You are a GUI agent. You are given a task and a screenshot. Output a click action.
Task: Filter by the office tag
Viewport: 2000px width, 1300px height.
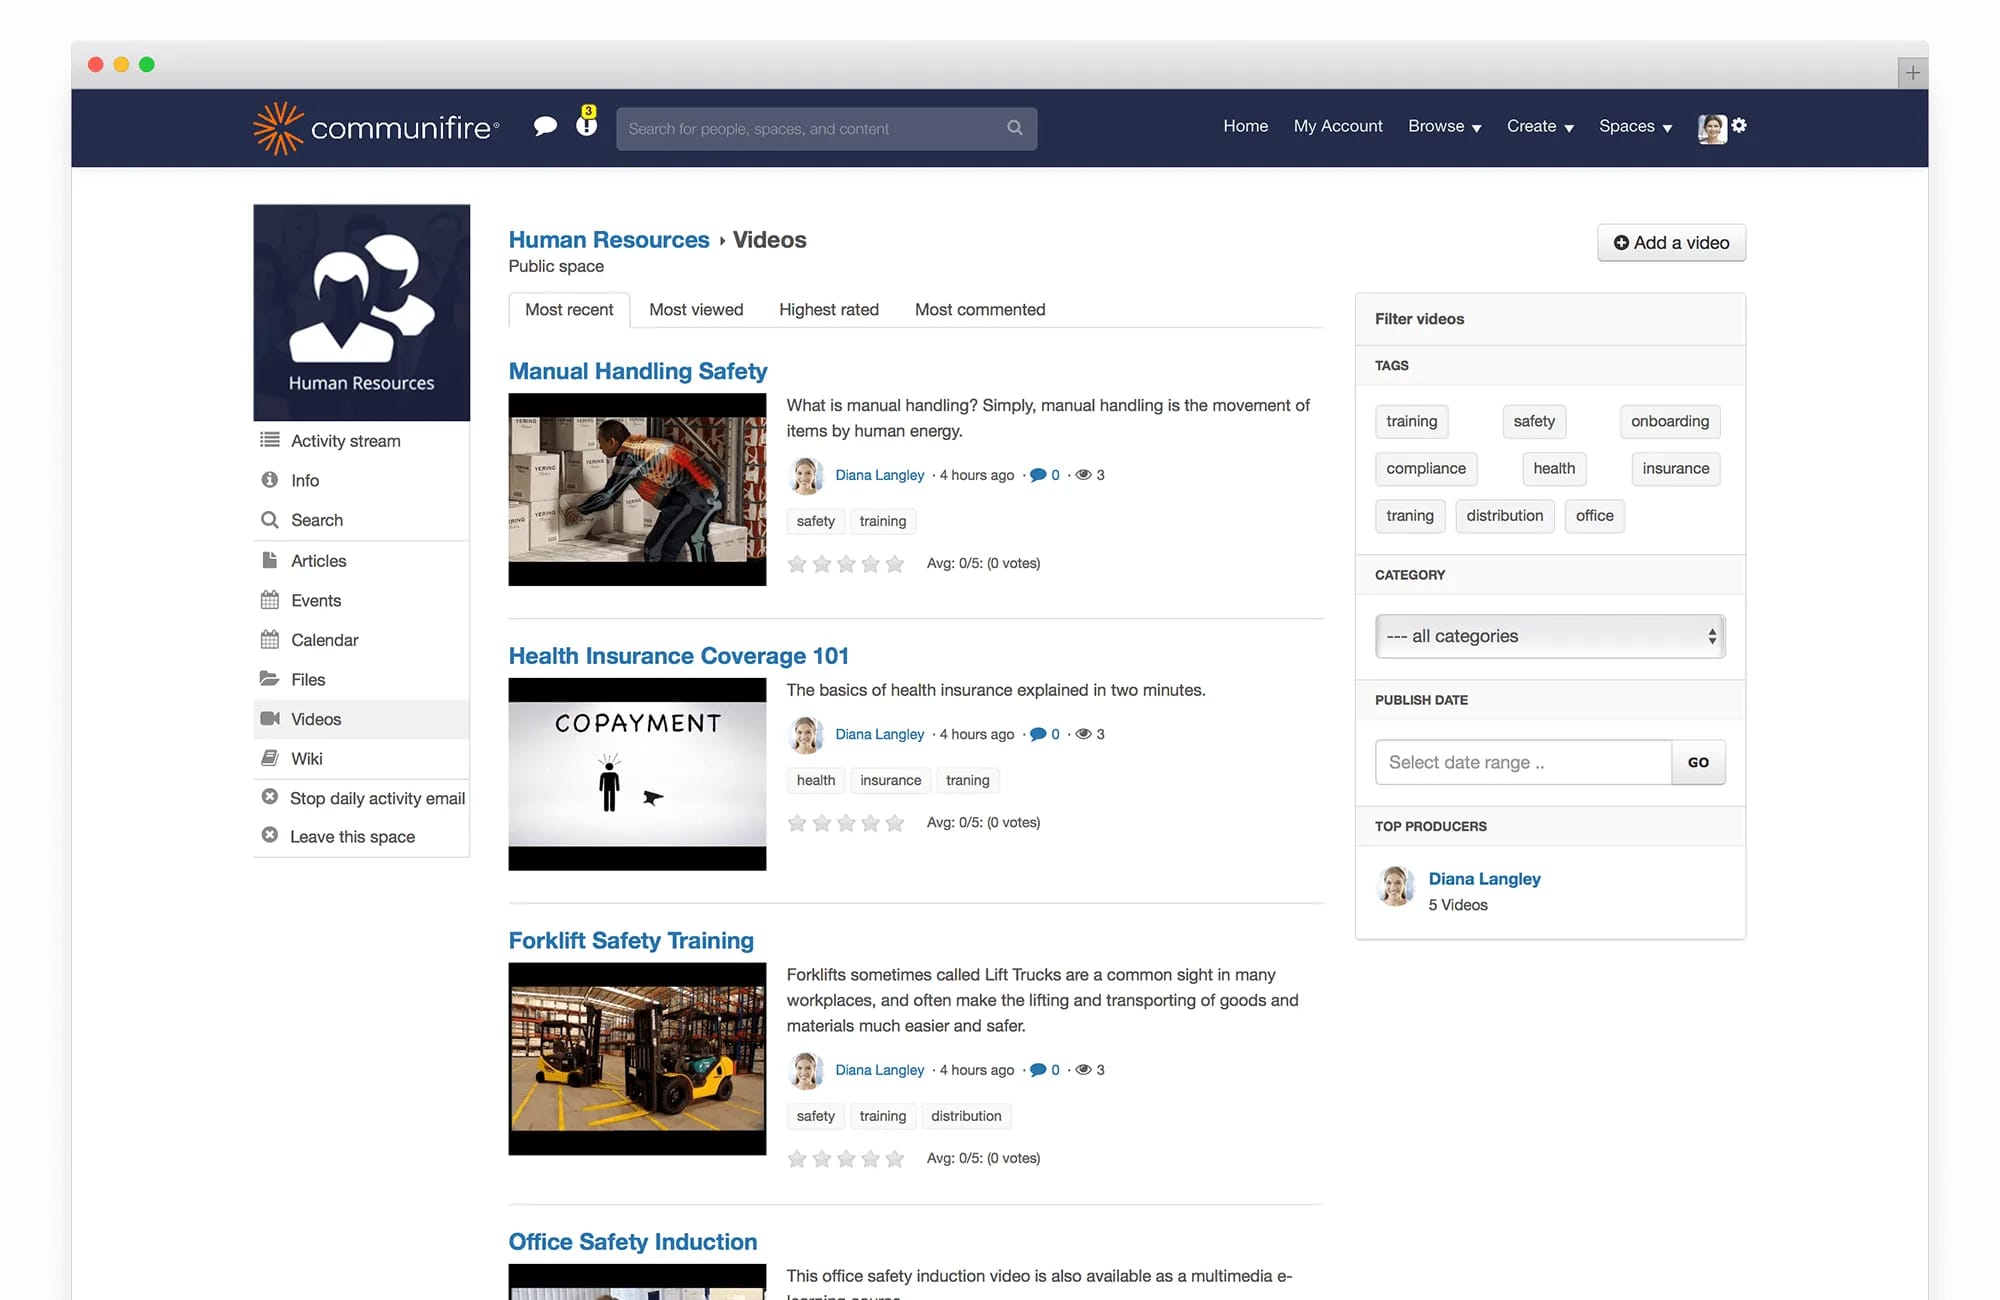click(x=1595, y=516)
